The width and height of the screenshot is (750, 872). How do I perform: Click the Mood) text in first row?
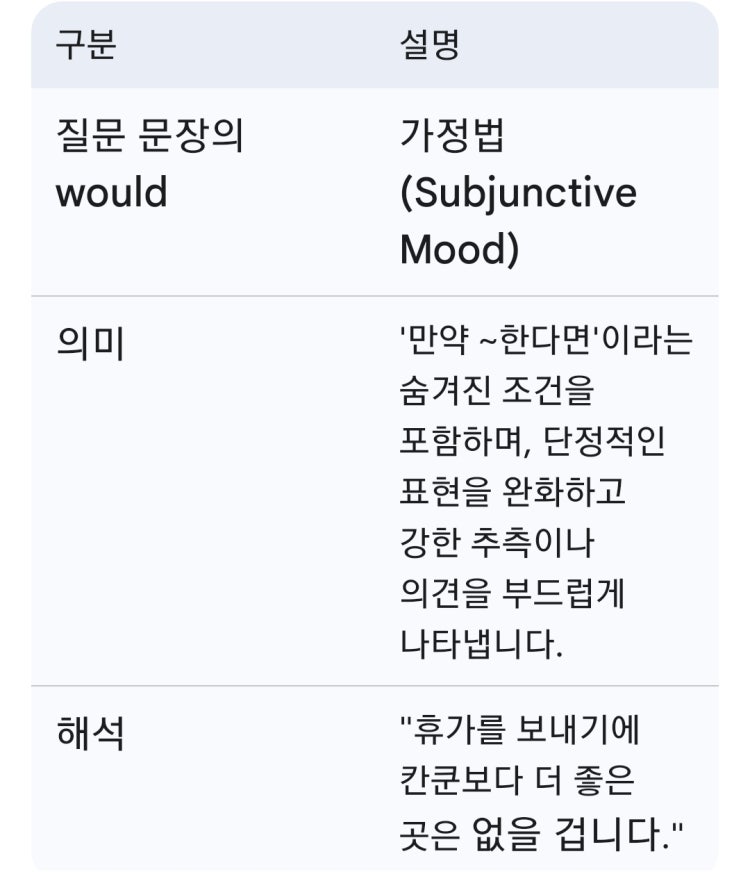(x=459, y=250)
